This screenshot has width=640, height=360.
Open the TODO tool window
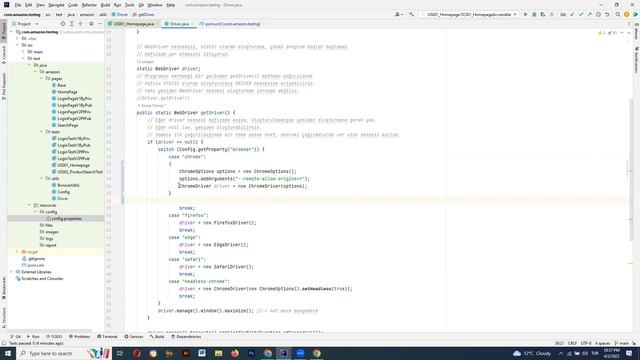click(x=54, y=336)
